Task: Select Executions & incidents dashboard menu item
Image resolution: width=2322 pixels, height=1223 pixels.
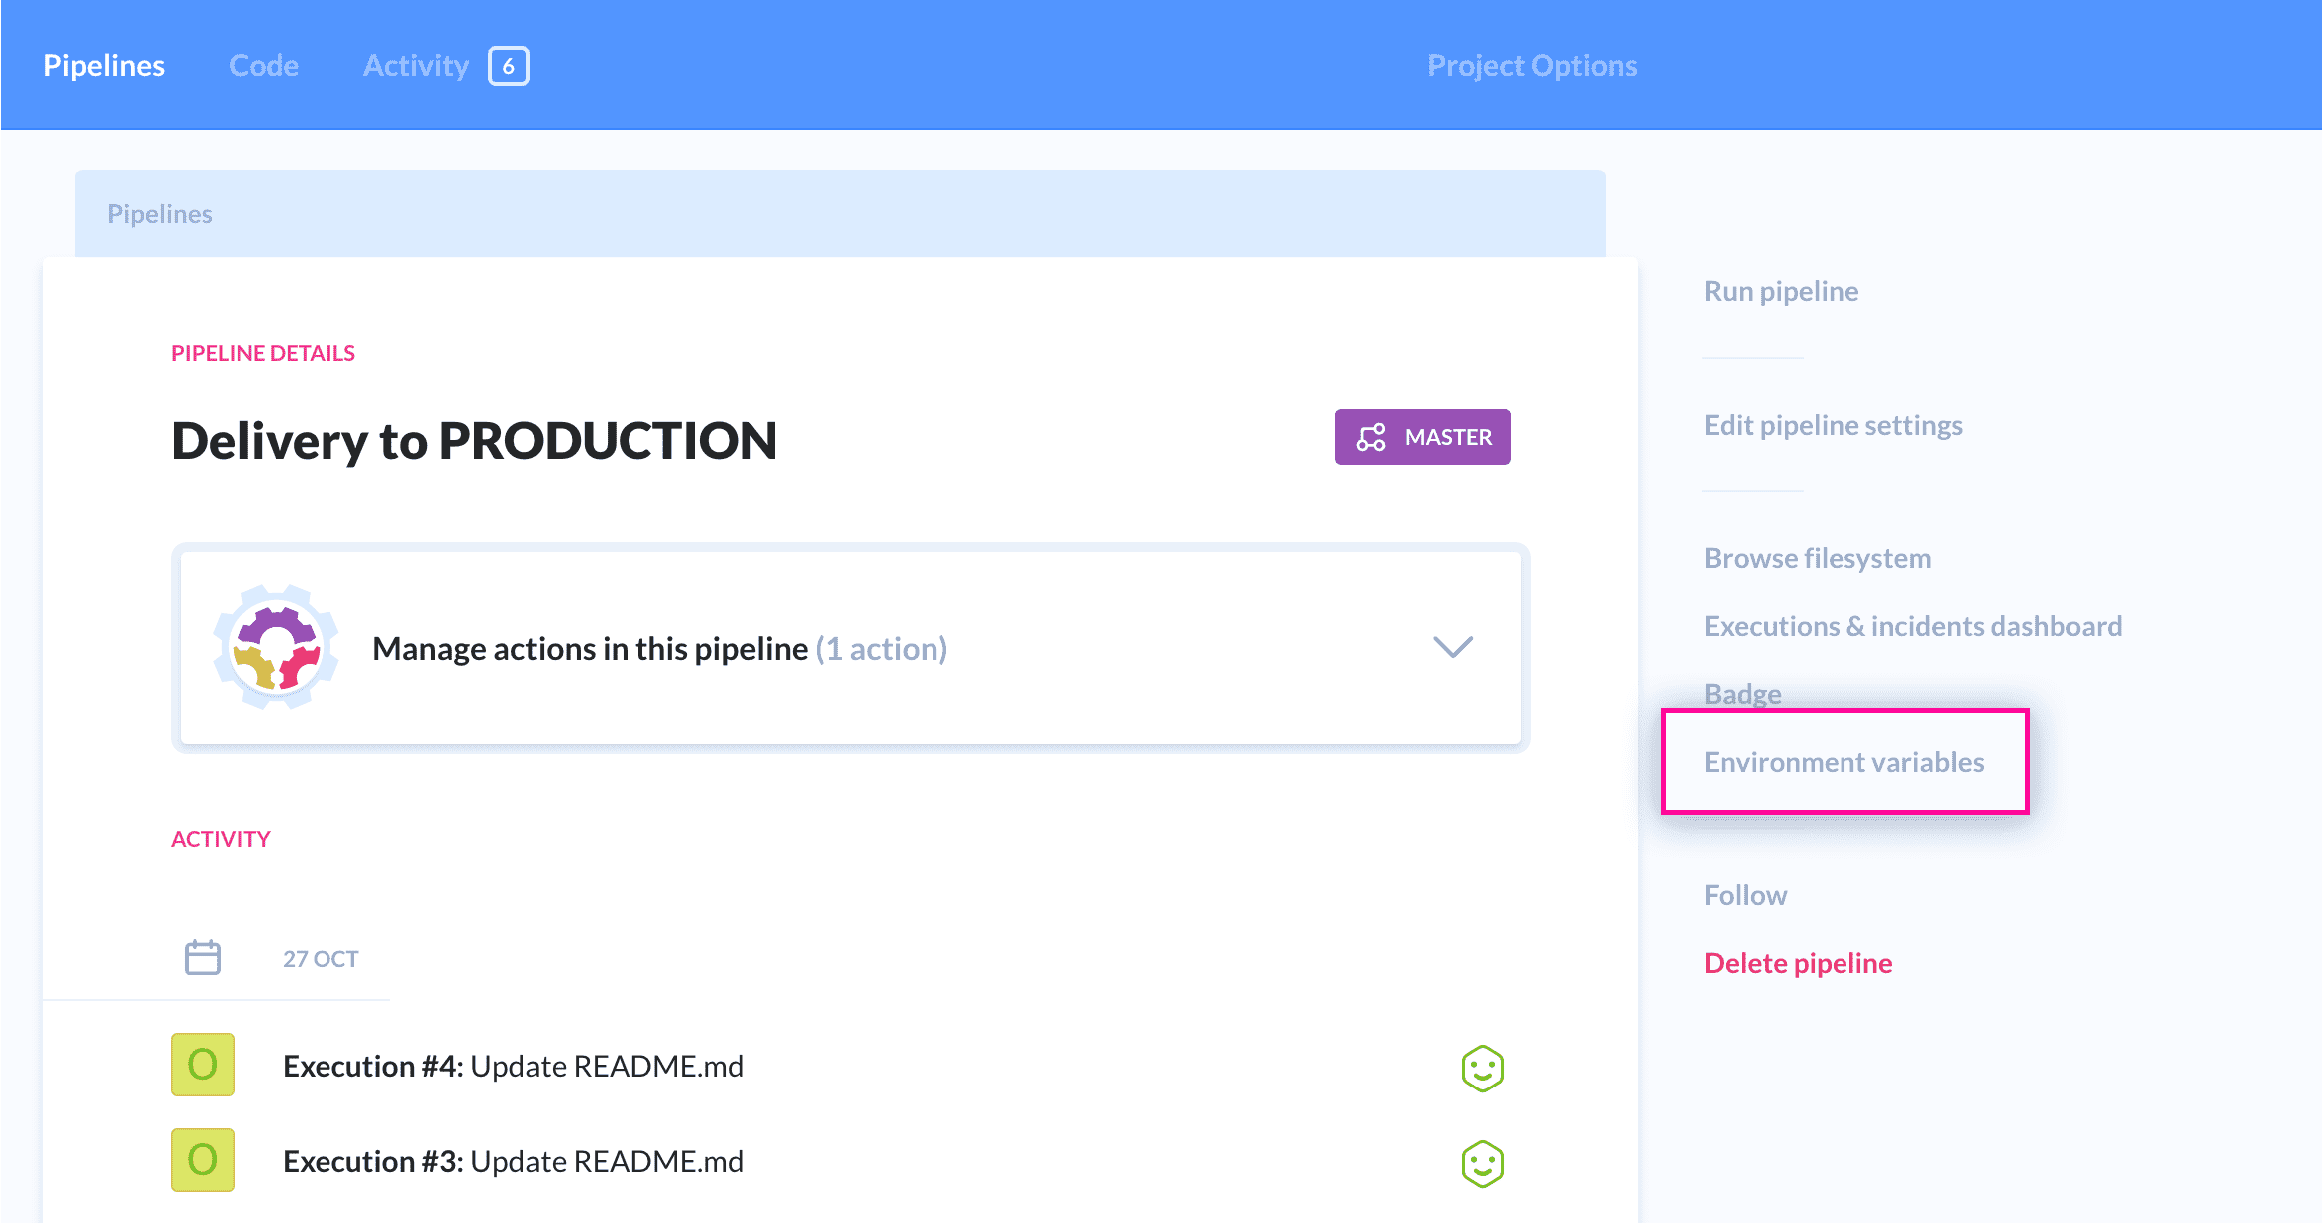Action: (1915, 625)
